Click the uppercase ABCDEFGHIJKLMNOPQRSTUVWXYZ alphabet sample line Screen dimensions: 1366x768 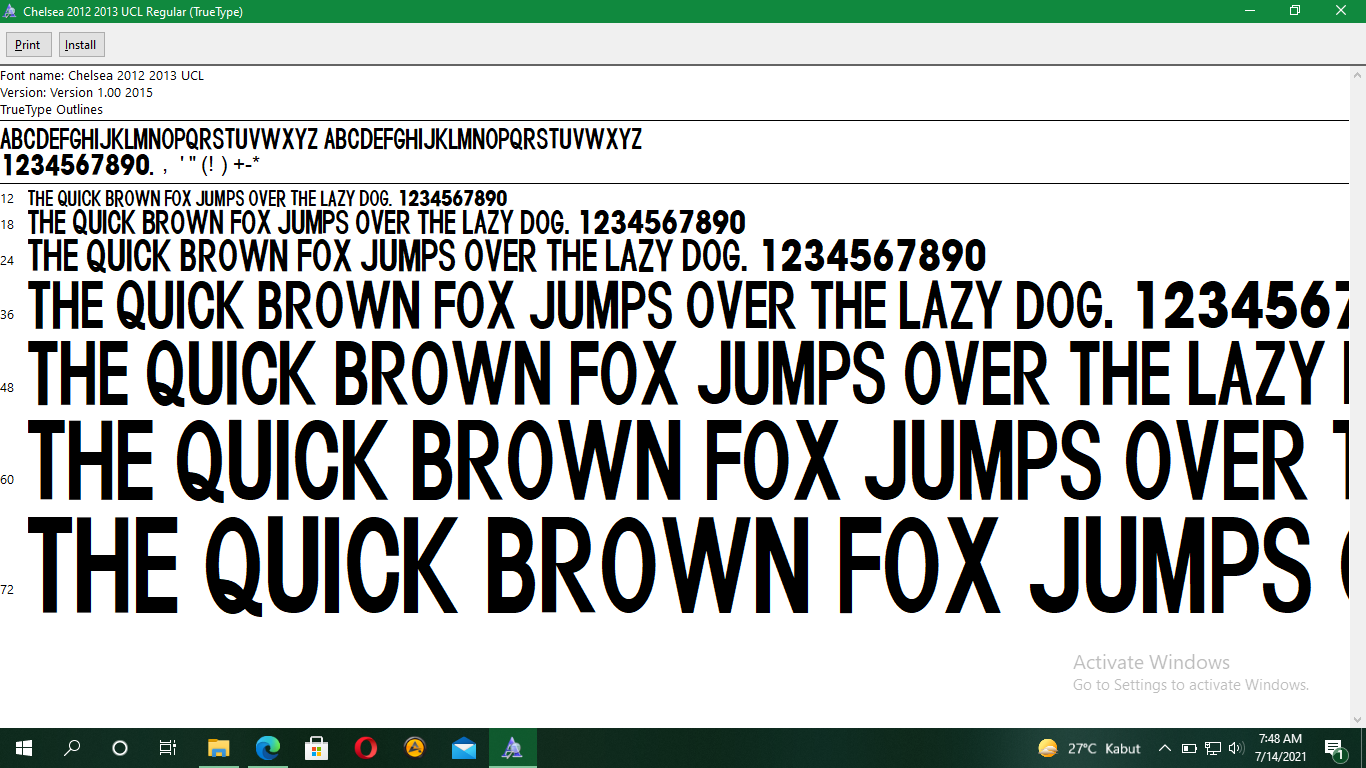tap(321, 139)
